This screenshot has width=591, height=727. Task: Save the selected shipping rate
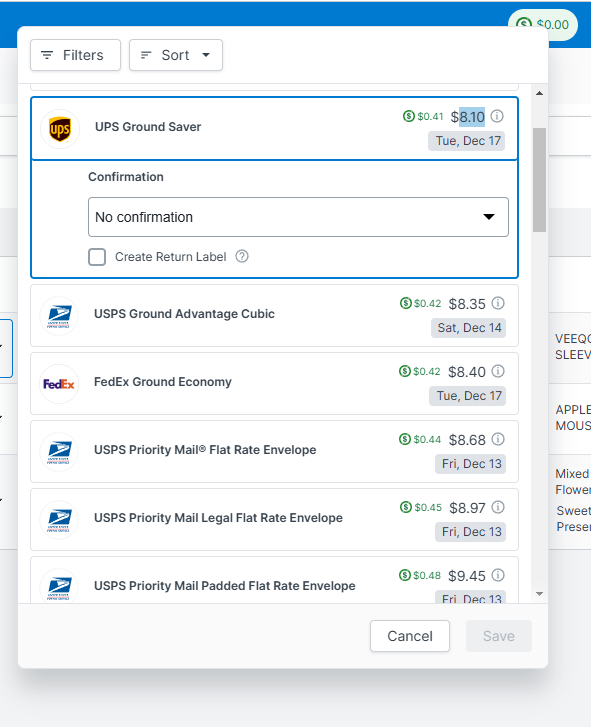(499, 636)
